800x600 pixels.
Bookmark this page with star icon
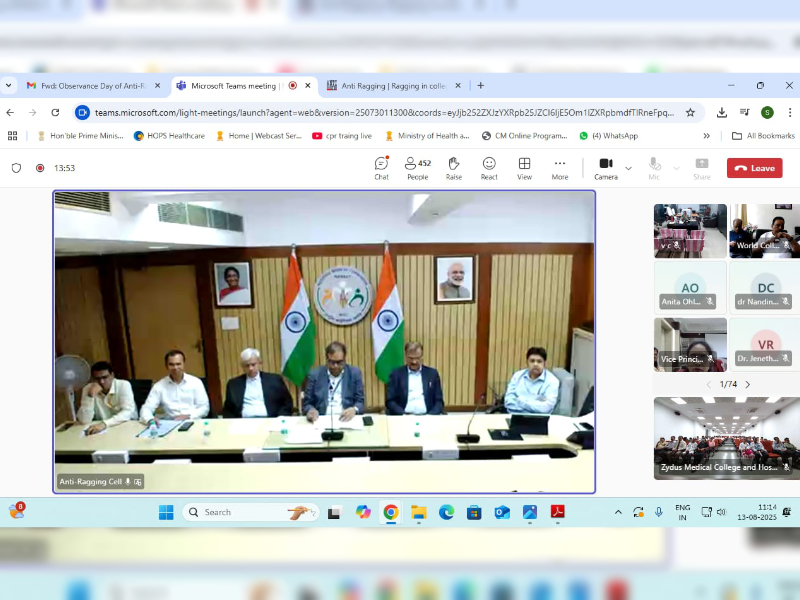(690, 113)
